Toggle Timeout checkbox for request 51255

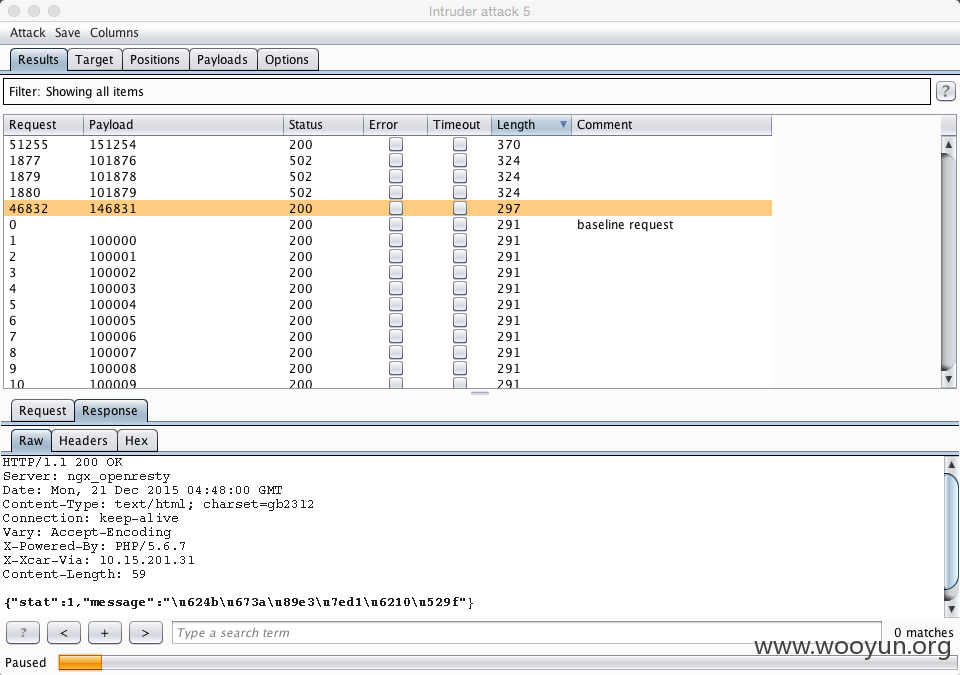click(x=460, y=144)
